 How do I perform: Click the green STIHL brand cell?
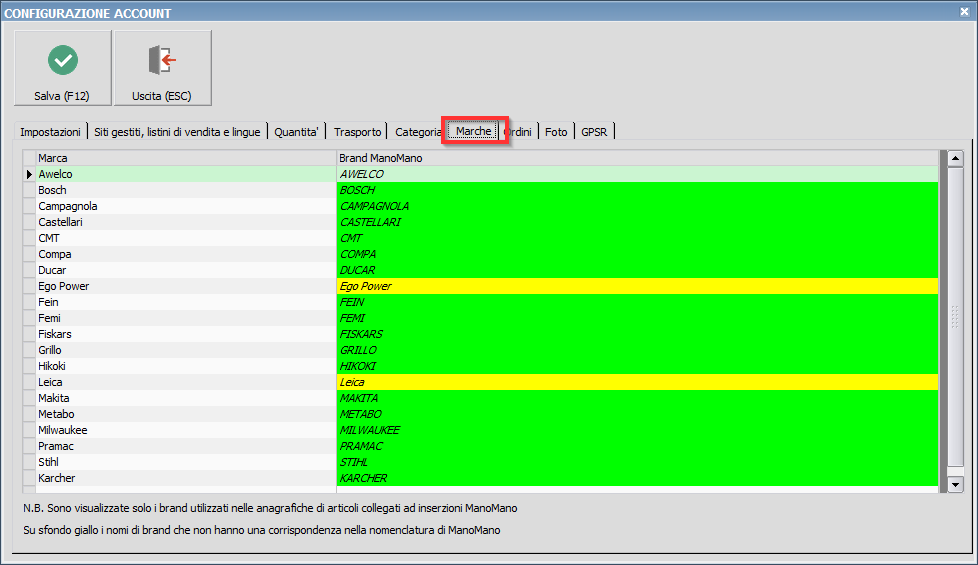(637, 462)
